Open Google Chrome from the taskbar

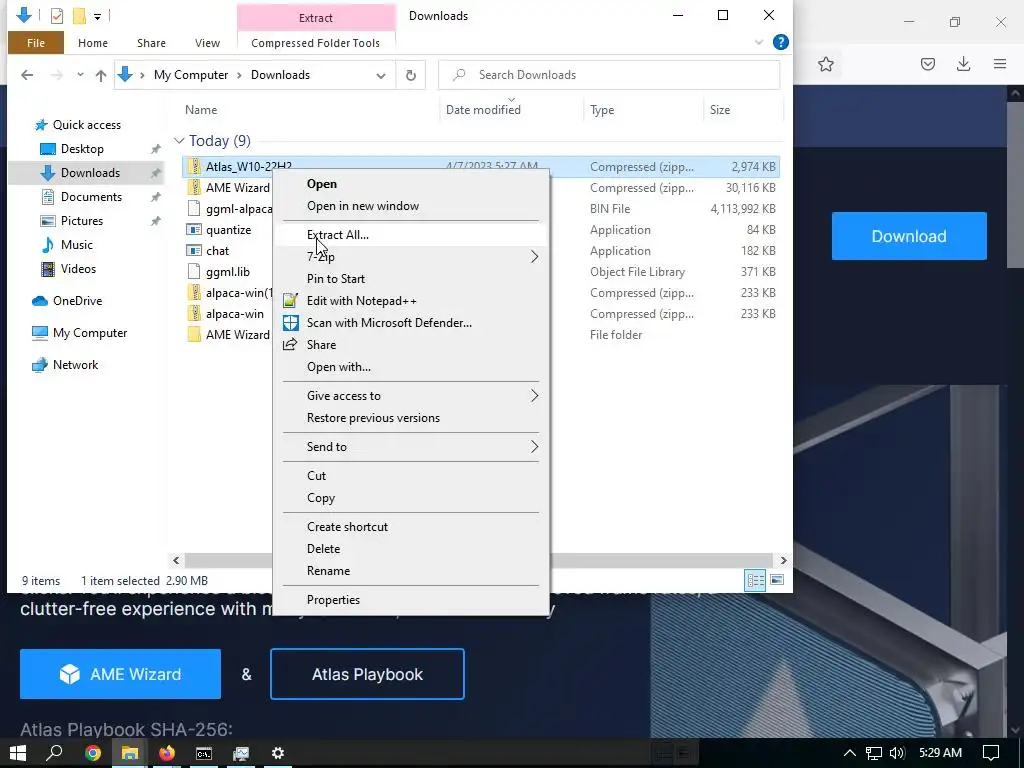pos(93,753)
